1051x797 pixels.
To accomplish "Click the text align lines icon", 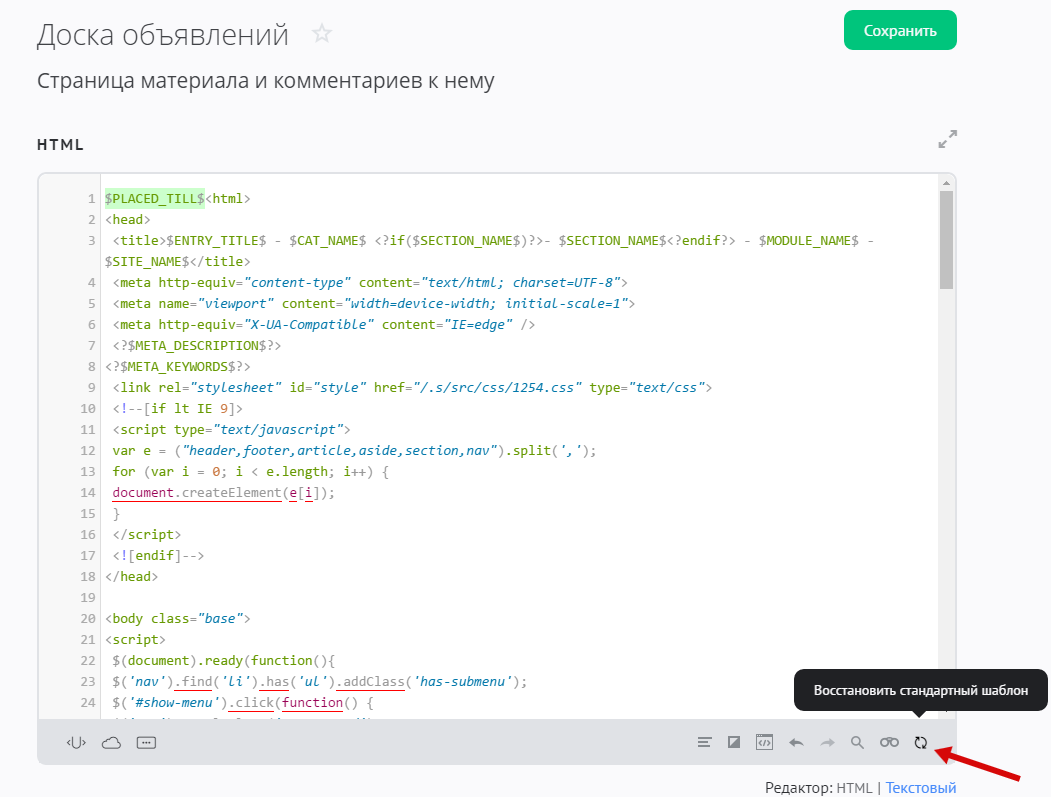I will pos(705,742).
